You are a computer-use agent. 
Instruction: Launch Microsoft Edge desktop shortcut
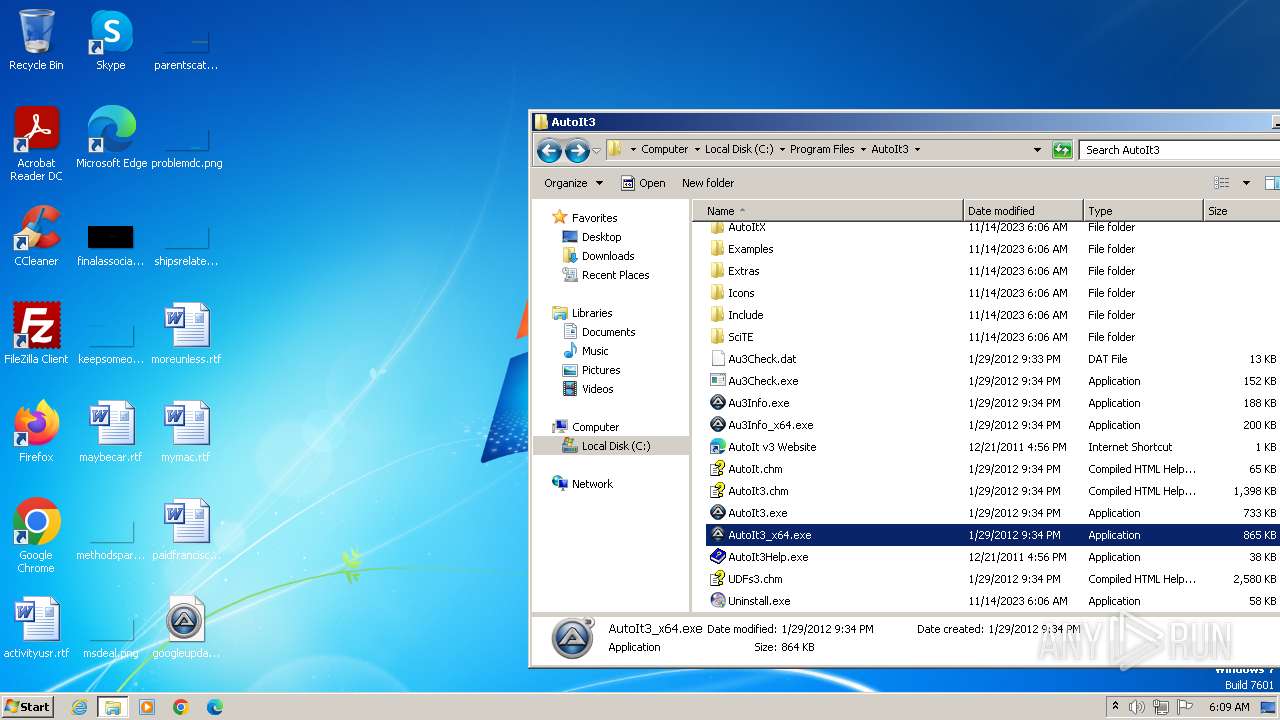click(x=111, y=138)
